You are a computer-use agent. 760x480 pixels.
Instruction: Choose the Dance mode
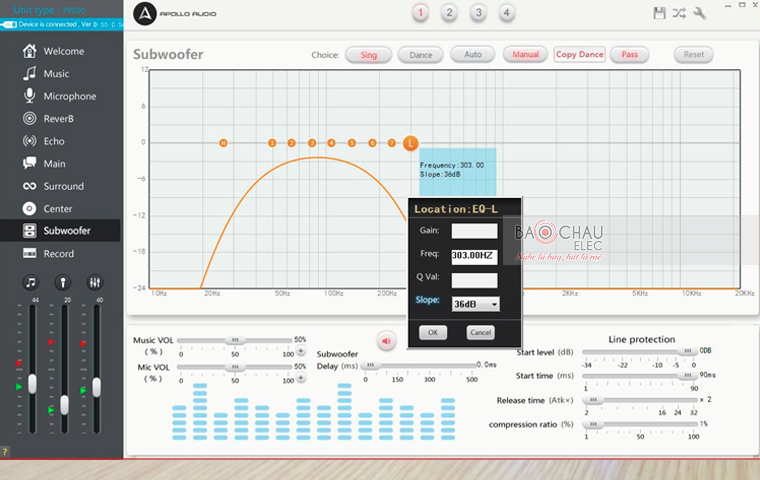(421, 55)
